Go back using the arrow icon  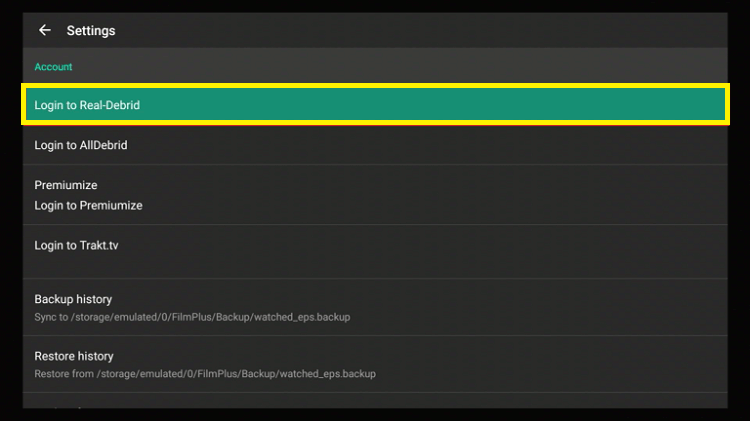tap(44, 30)
